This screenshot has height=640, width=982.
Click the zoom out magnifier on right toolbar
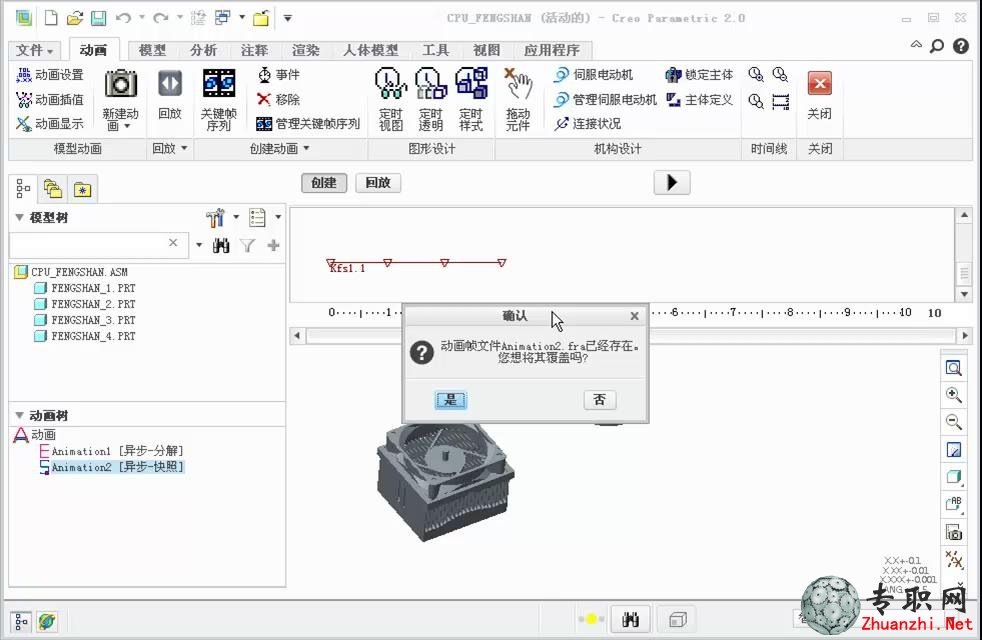pos(954,421)
